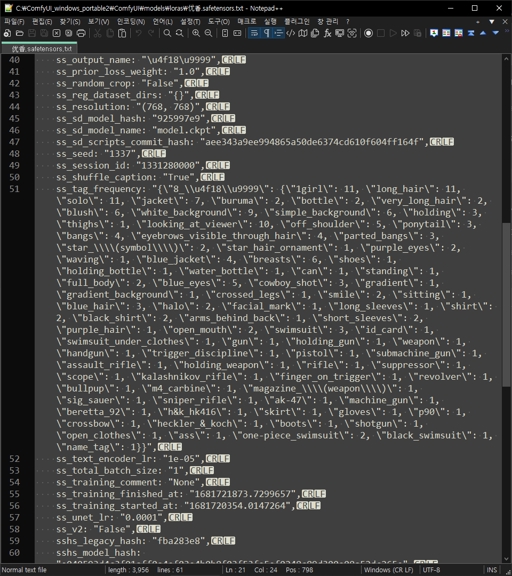Click the scrollbar down arrow
The width and height of the screenshot is (512, 576).
506,559
